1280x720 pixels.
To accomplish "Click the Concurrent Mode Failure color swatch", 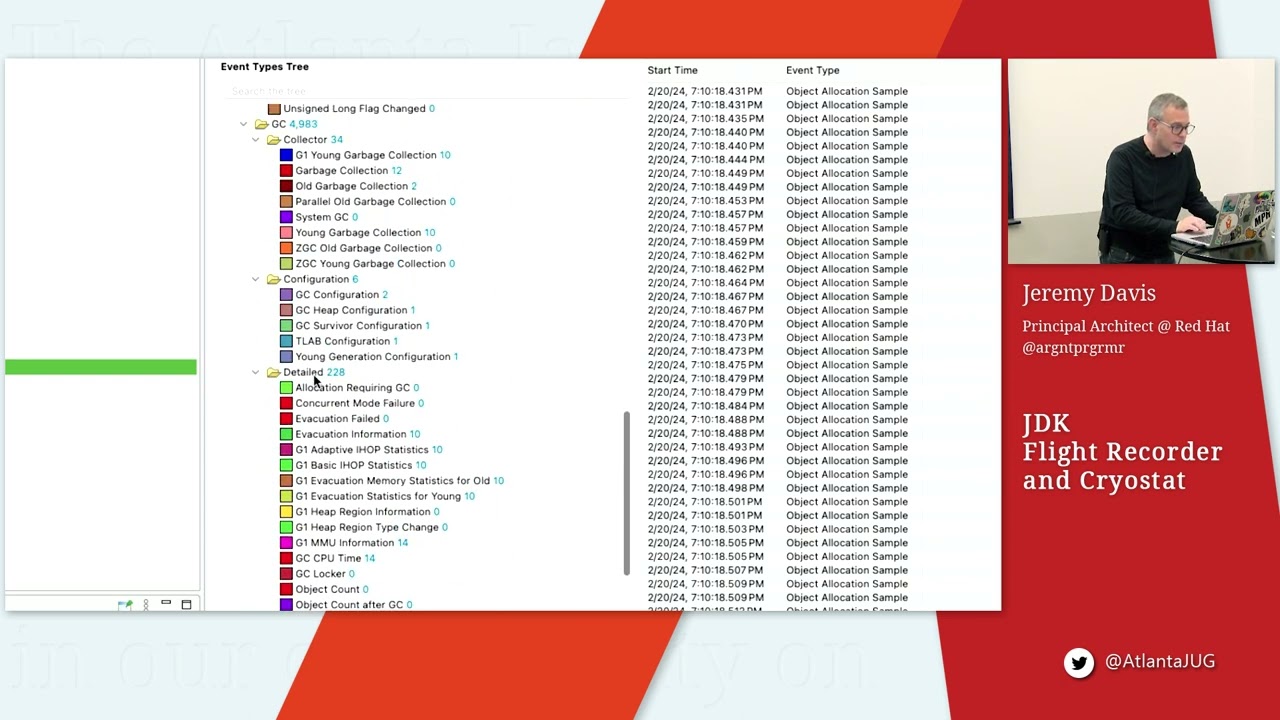I will click(x=286, y=403).
